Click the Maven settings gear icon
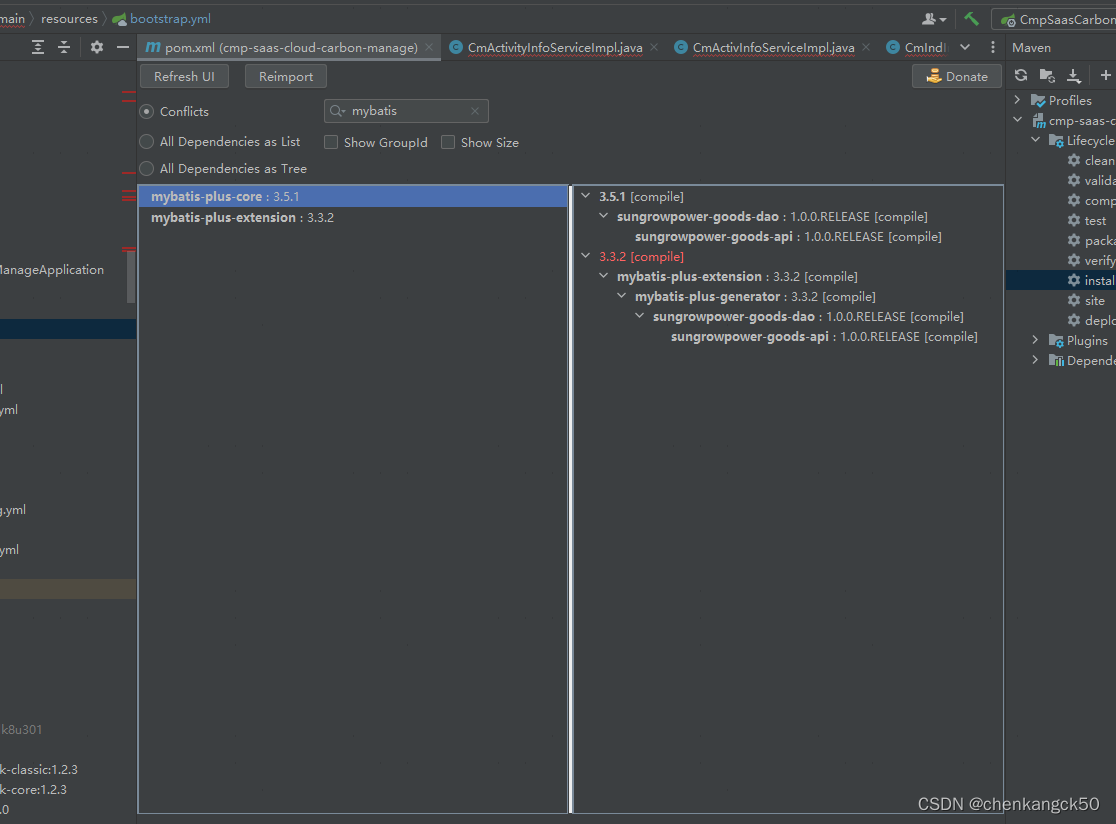 [96, 47]
